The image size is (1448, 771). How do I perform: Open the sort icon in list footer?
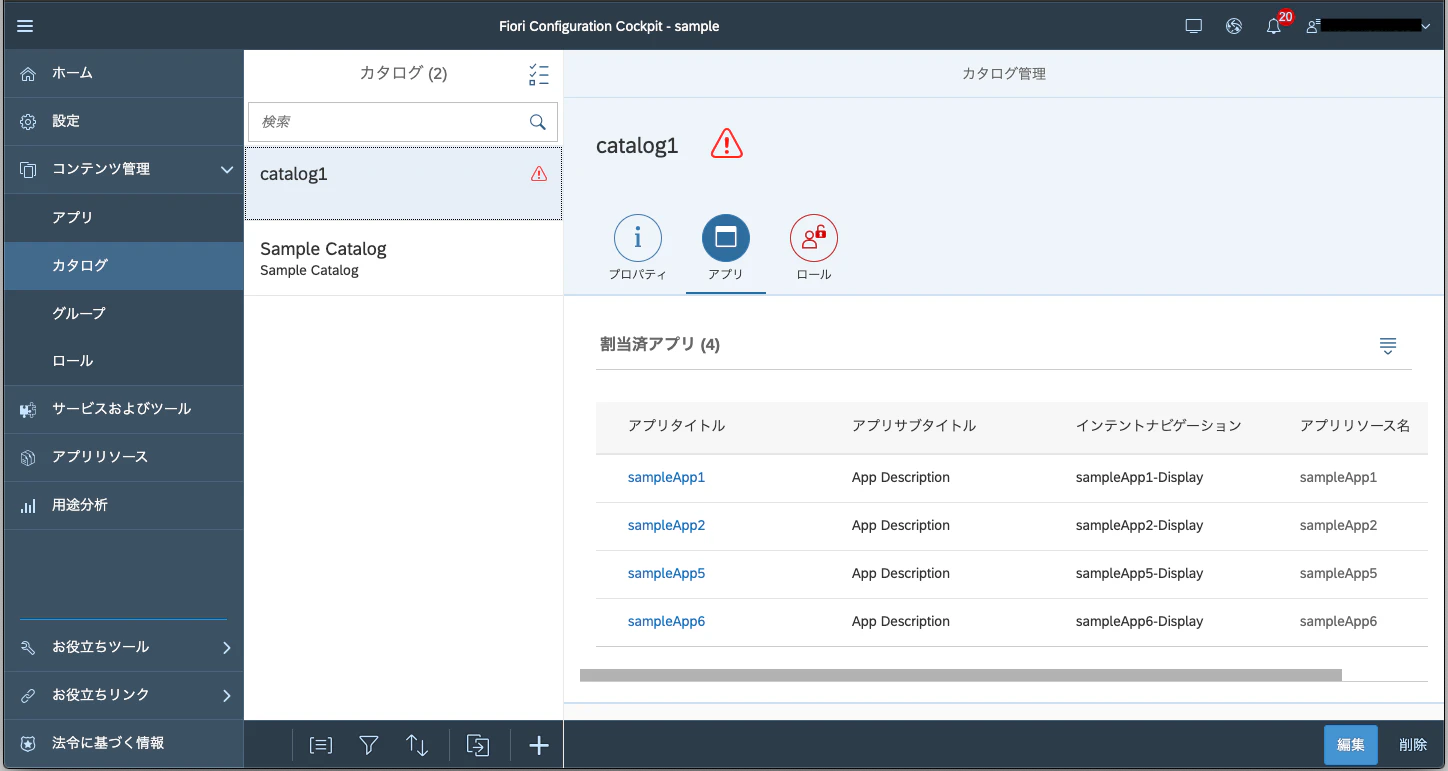[417, 745]
